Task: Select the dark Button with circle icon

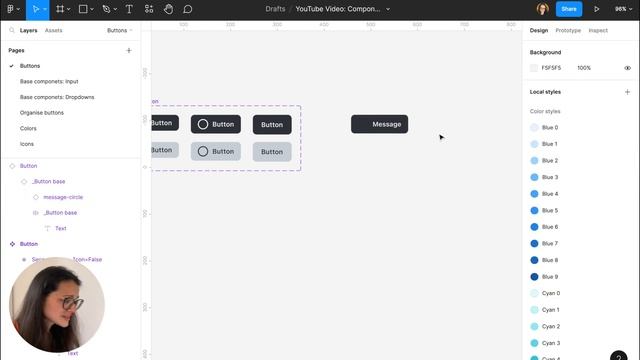Action: tap(216, 124)
